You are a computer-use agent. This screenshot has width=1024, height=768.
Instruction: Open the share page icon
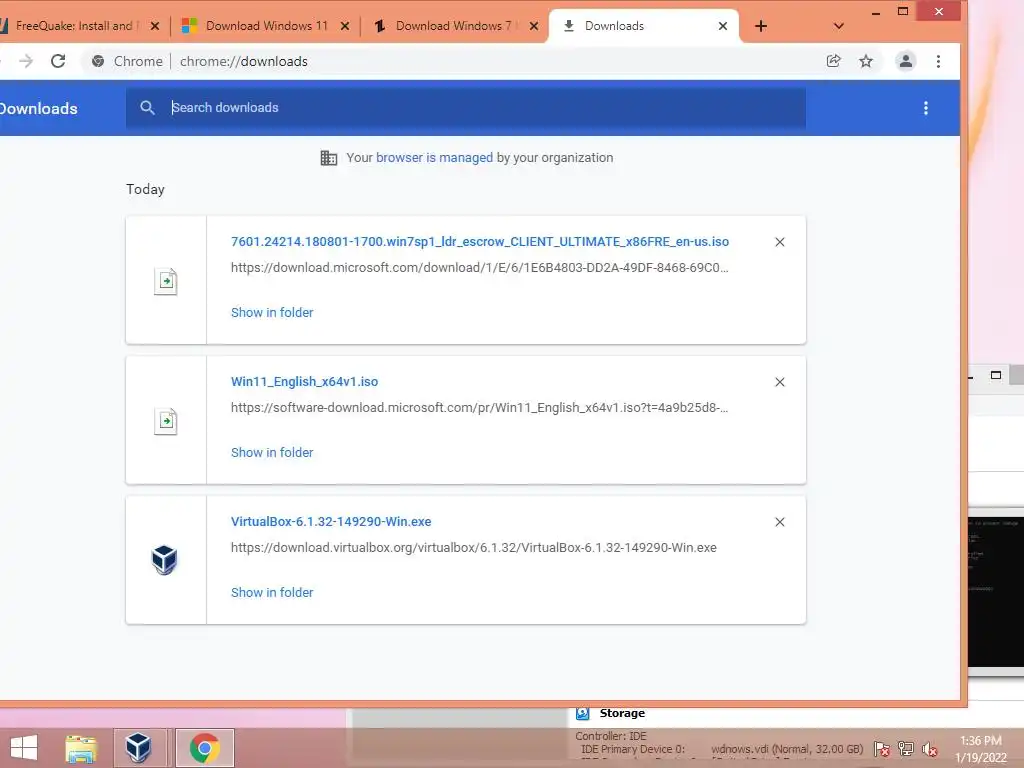pos(833,61)
